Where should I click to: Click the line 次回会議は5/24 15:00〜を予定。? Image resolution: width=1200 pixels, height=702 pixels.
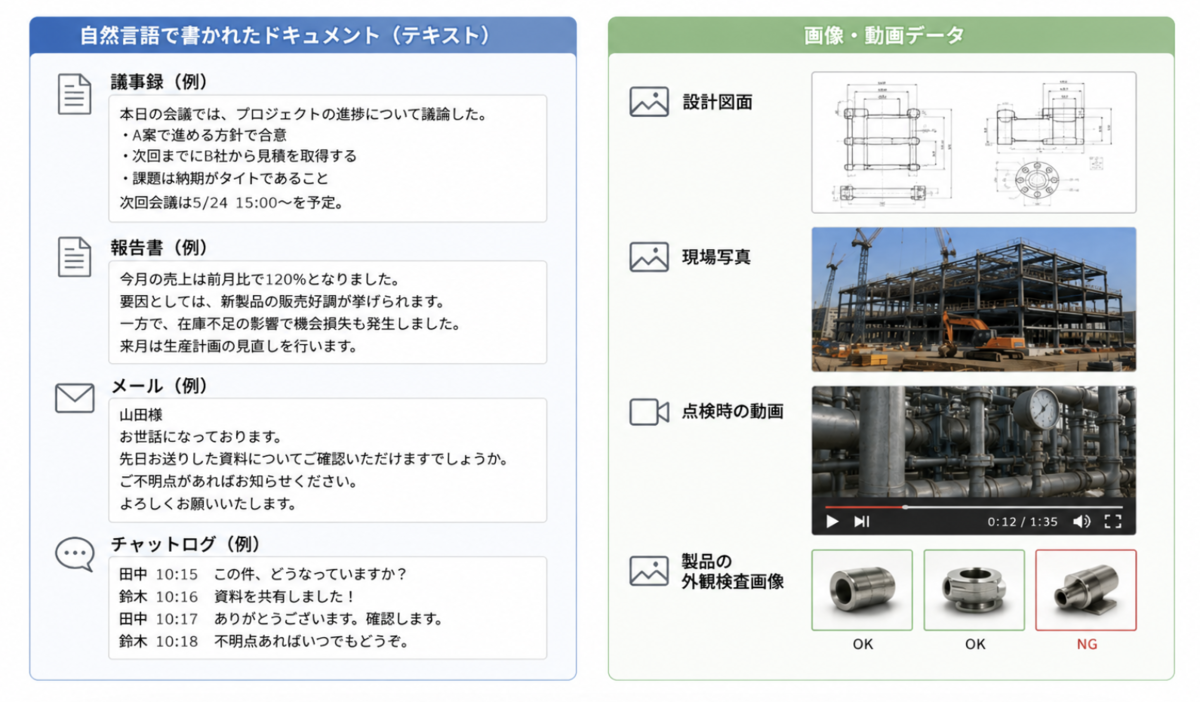tap(231, 202)
